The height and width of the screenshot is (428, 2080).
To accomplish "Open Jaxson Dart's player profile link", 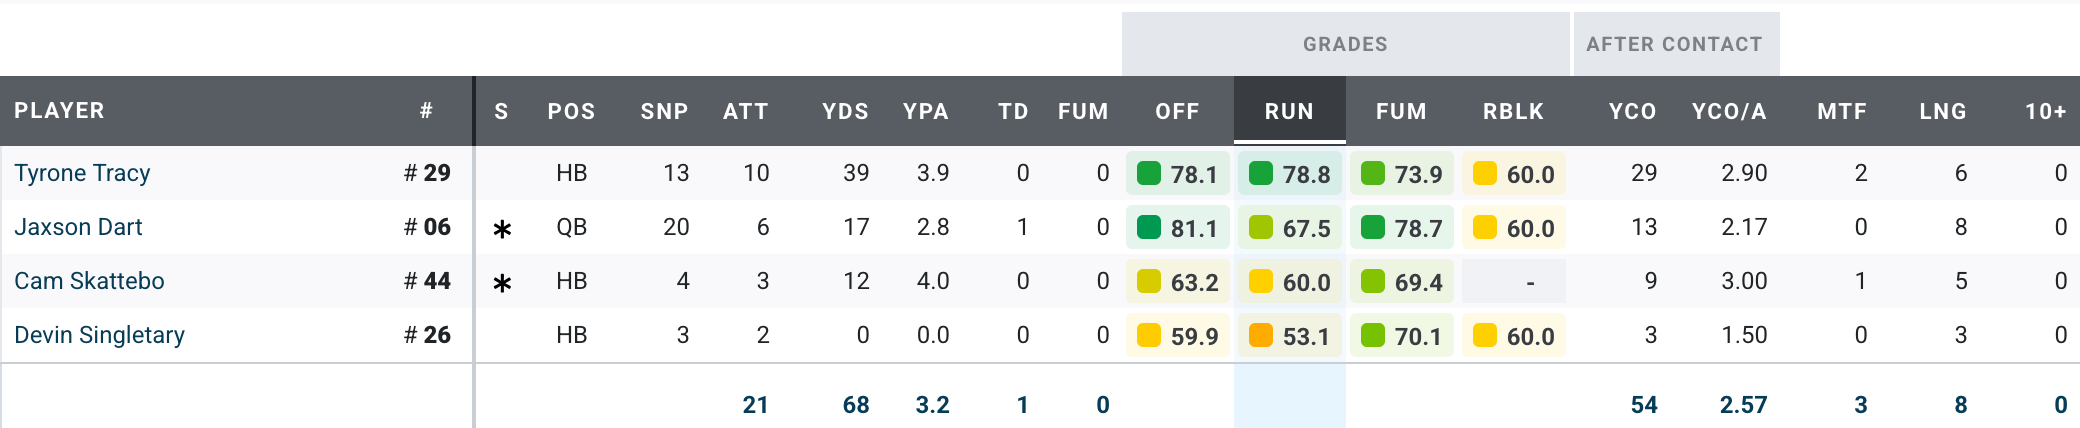I will [x=78, y=227].
